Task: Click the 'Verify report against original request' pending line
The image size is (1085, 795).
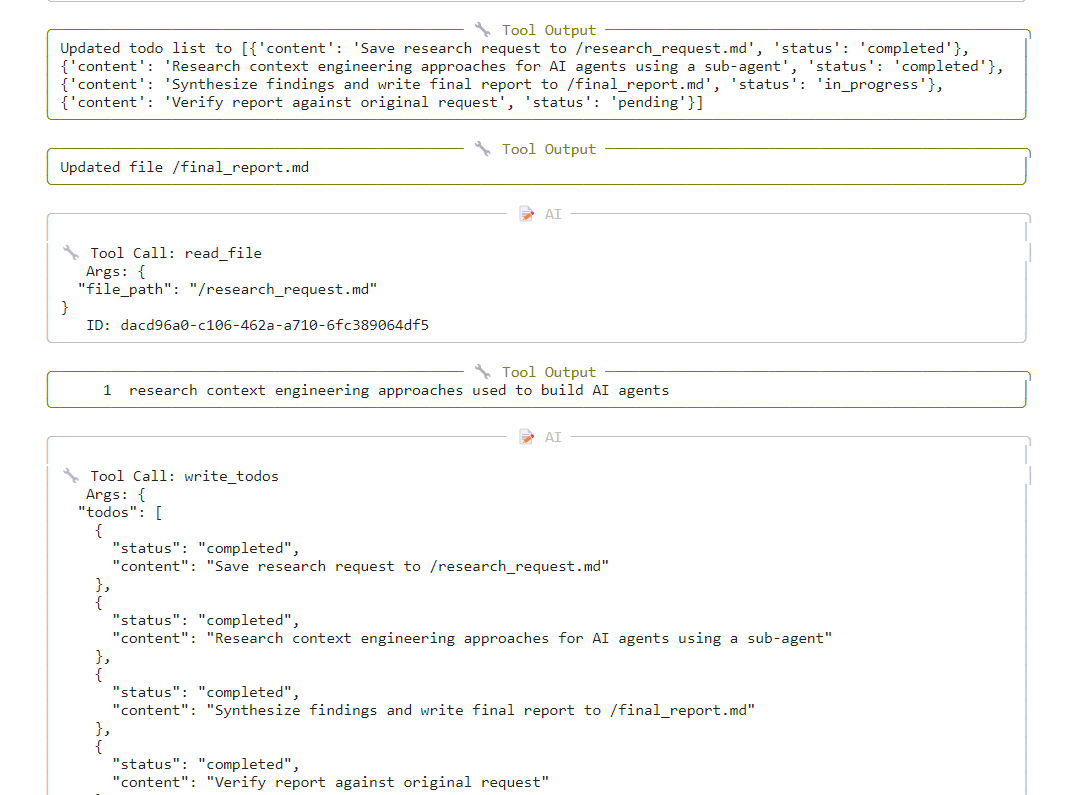Action: coord(381,102)
